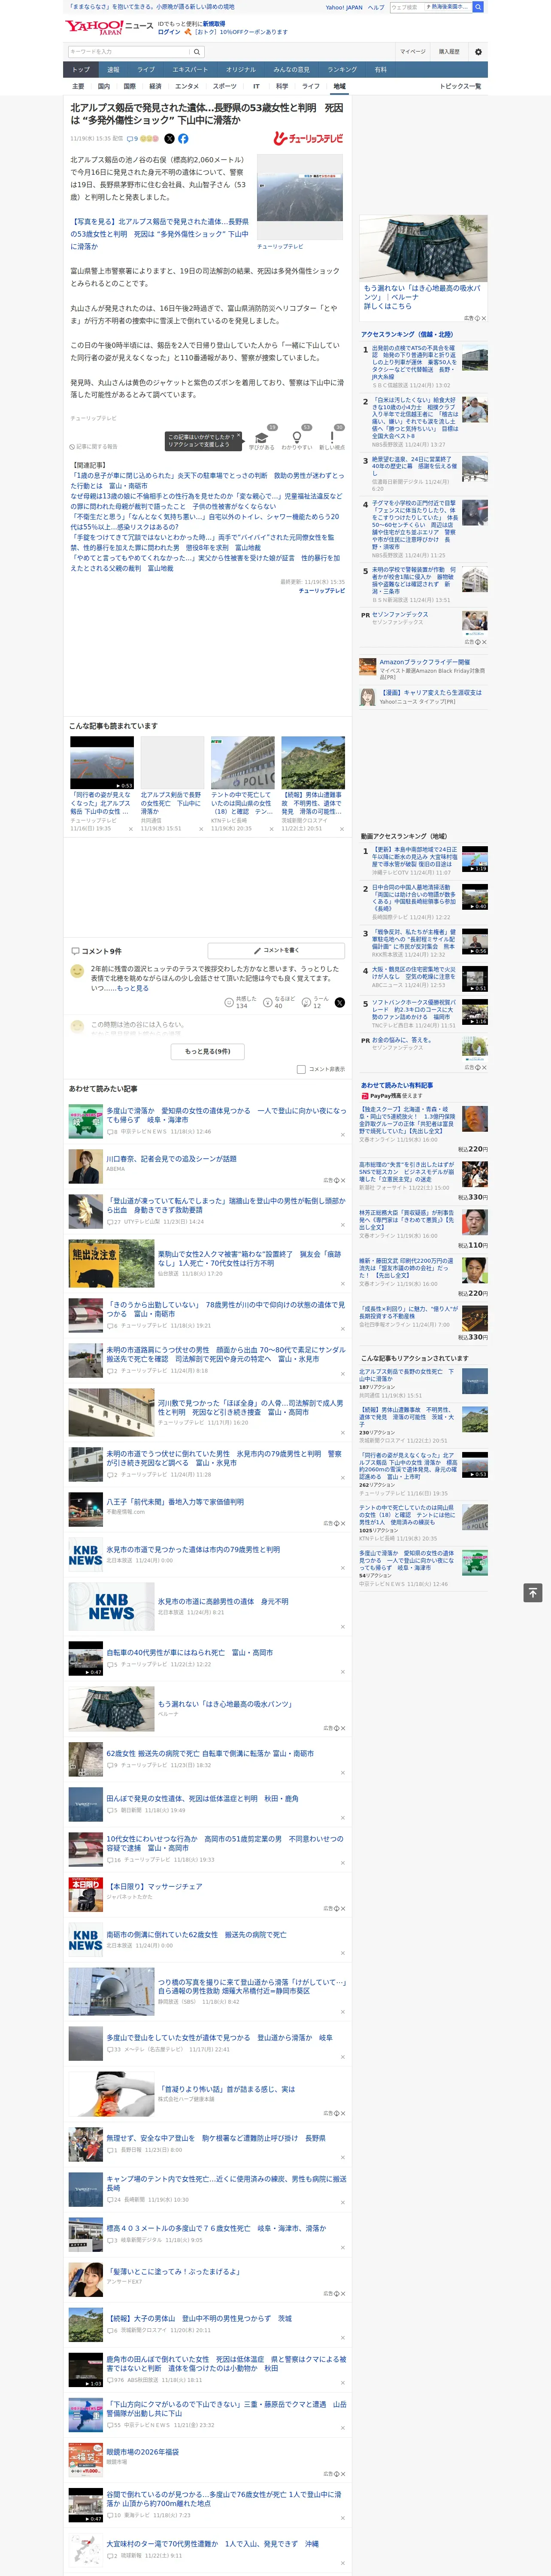Image resolution: width=551 pixels, height=2576 pixels.
Task: Click the ヘルプ link in the header
Action: point(375,7)
